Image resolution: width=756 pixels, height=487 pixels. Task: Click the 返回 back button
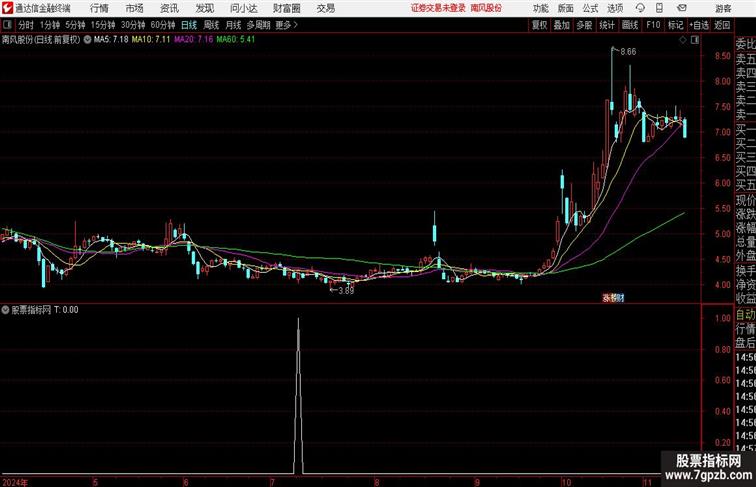coord(722,25)
